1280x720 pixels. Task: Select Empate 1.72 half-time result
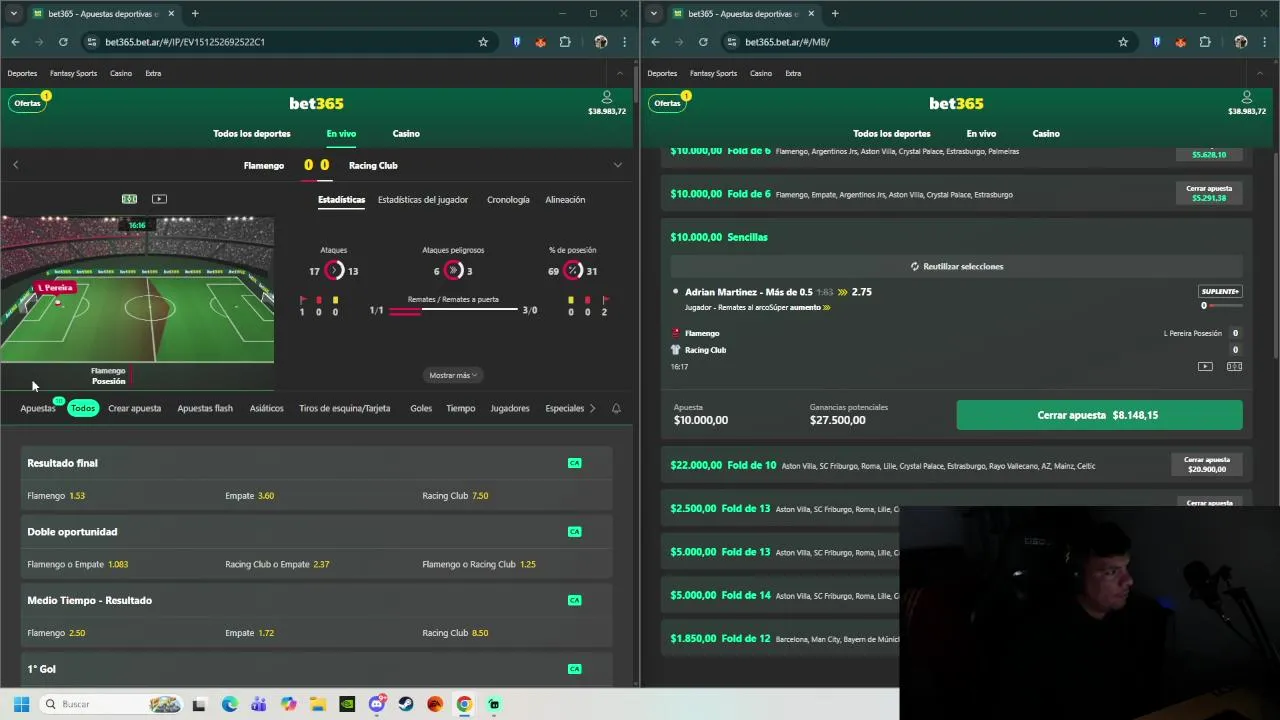(317, 633)
